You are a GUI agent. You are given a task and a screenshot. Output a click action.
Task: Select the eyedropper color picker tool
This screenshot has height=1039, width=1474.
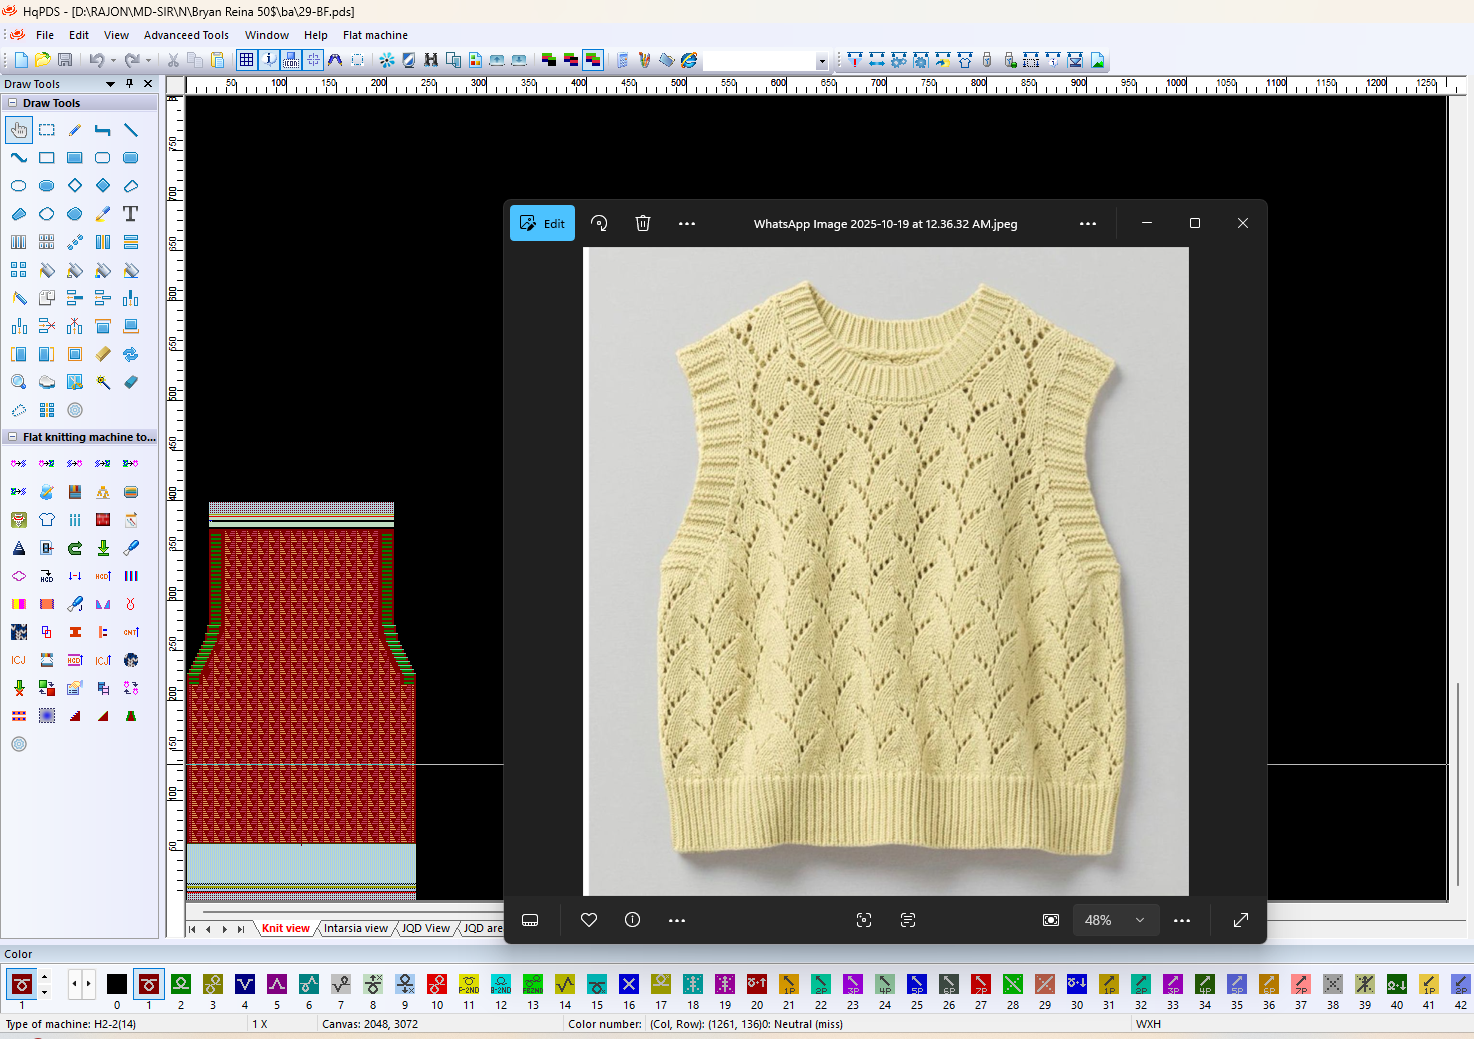click(x=103, y=214)
